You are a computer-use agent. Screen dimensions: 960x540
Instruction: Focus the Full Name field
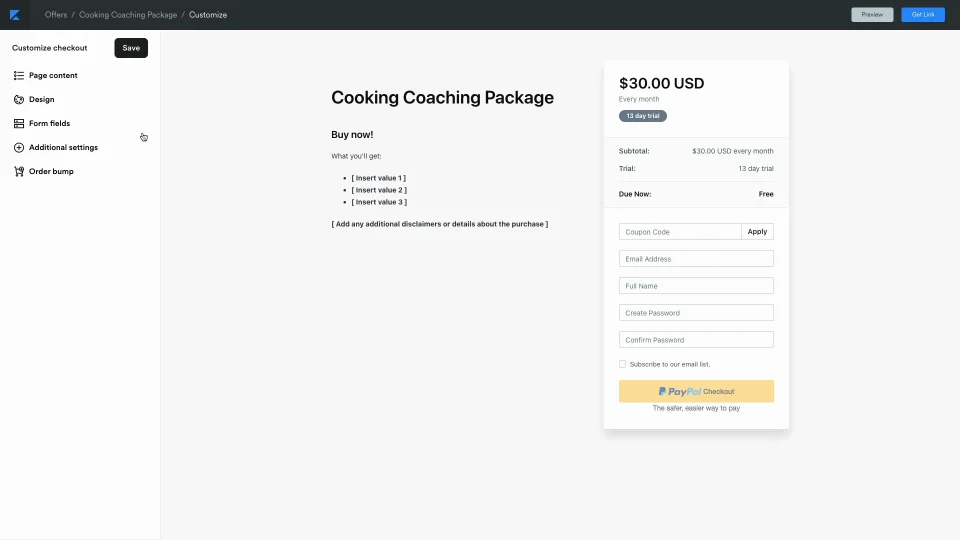point(696,286)
